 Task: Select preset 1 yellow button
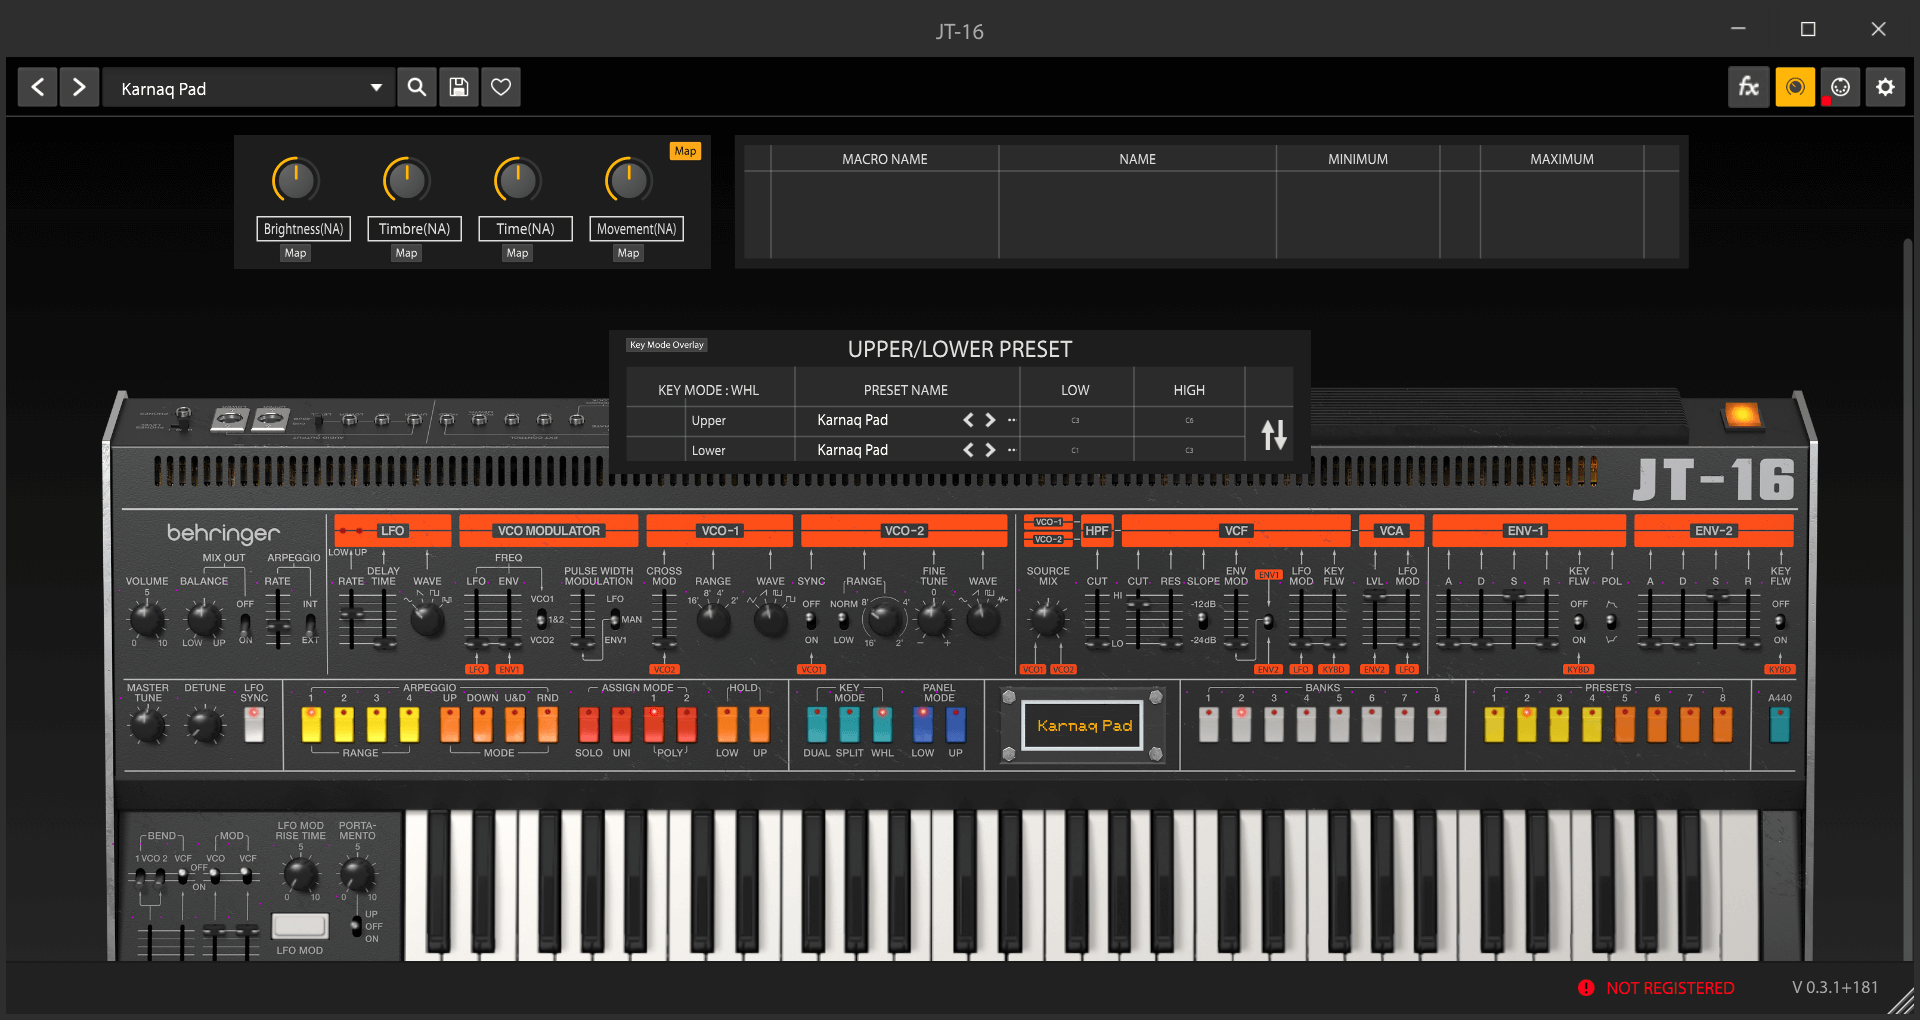pyautogui.click(x=1494, y=724)
